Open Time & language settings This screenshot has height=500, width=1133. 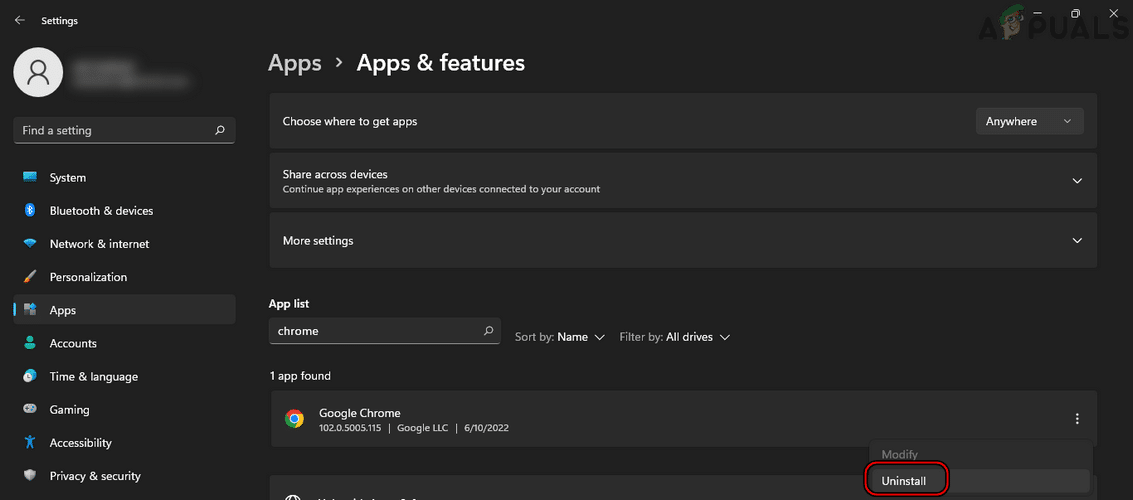93,377
